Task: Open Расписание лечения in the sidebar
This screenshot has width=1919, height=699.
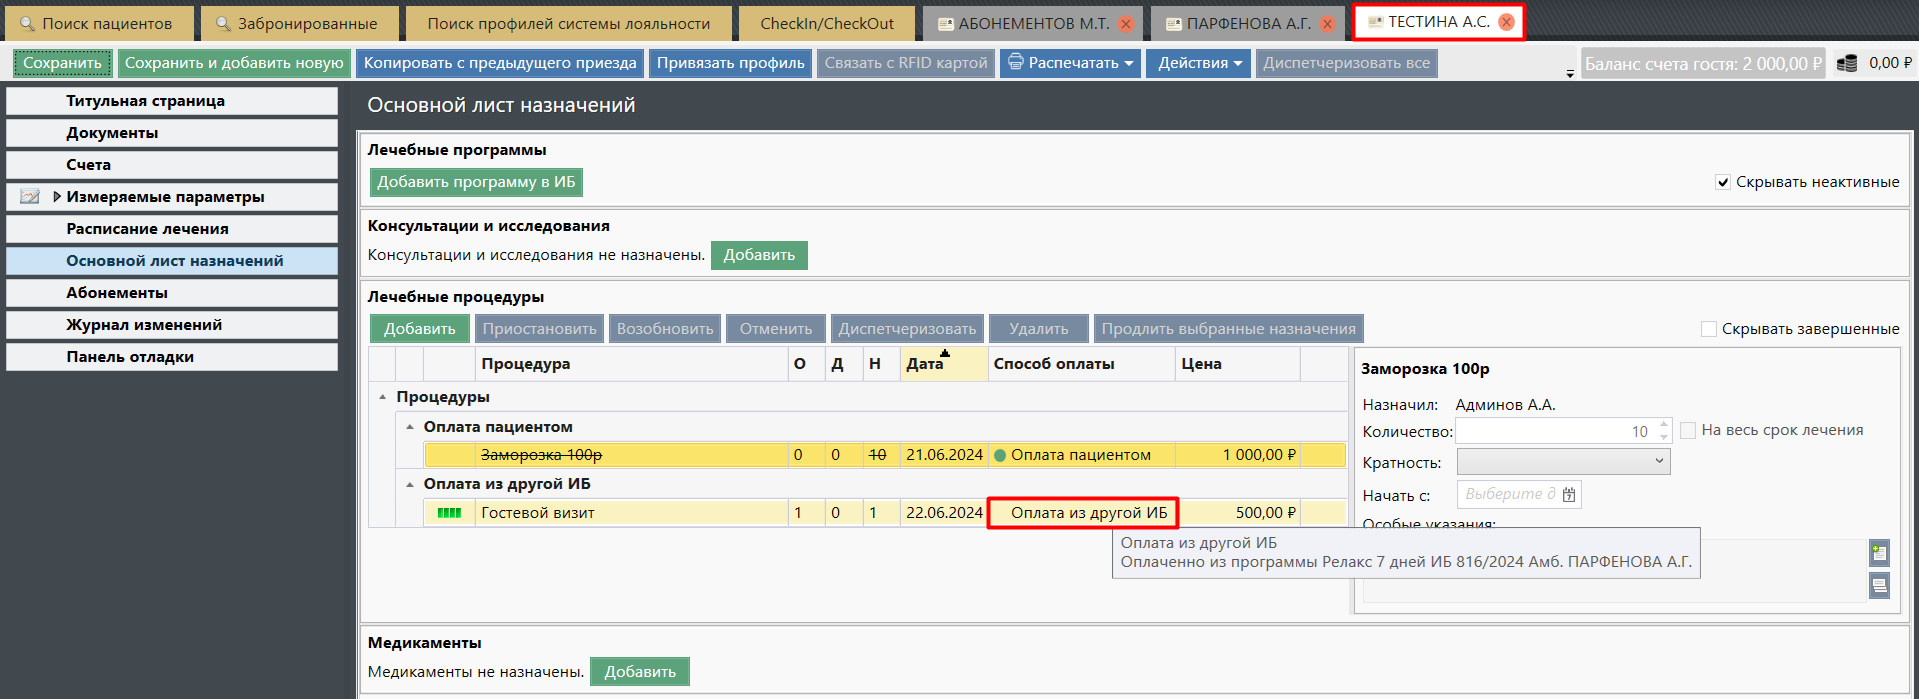Action: pos(147,229)
